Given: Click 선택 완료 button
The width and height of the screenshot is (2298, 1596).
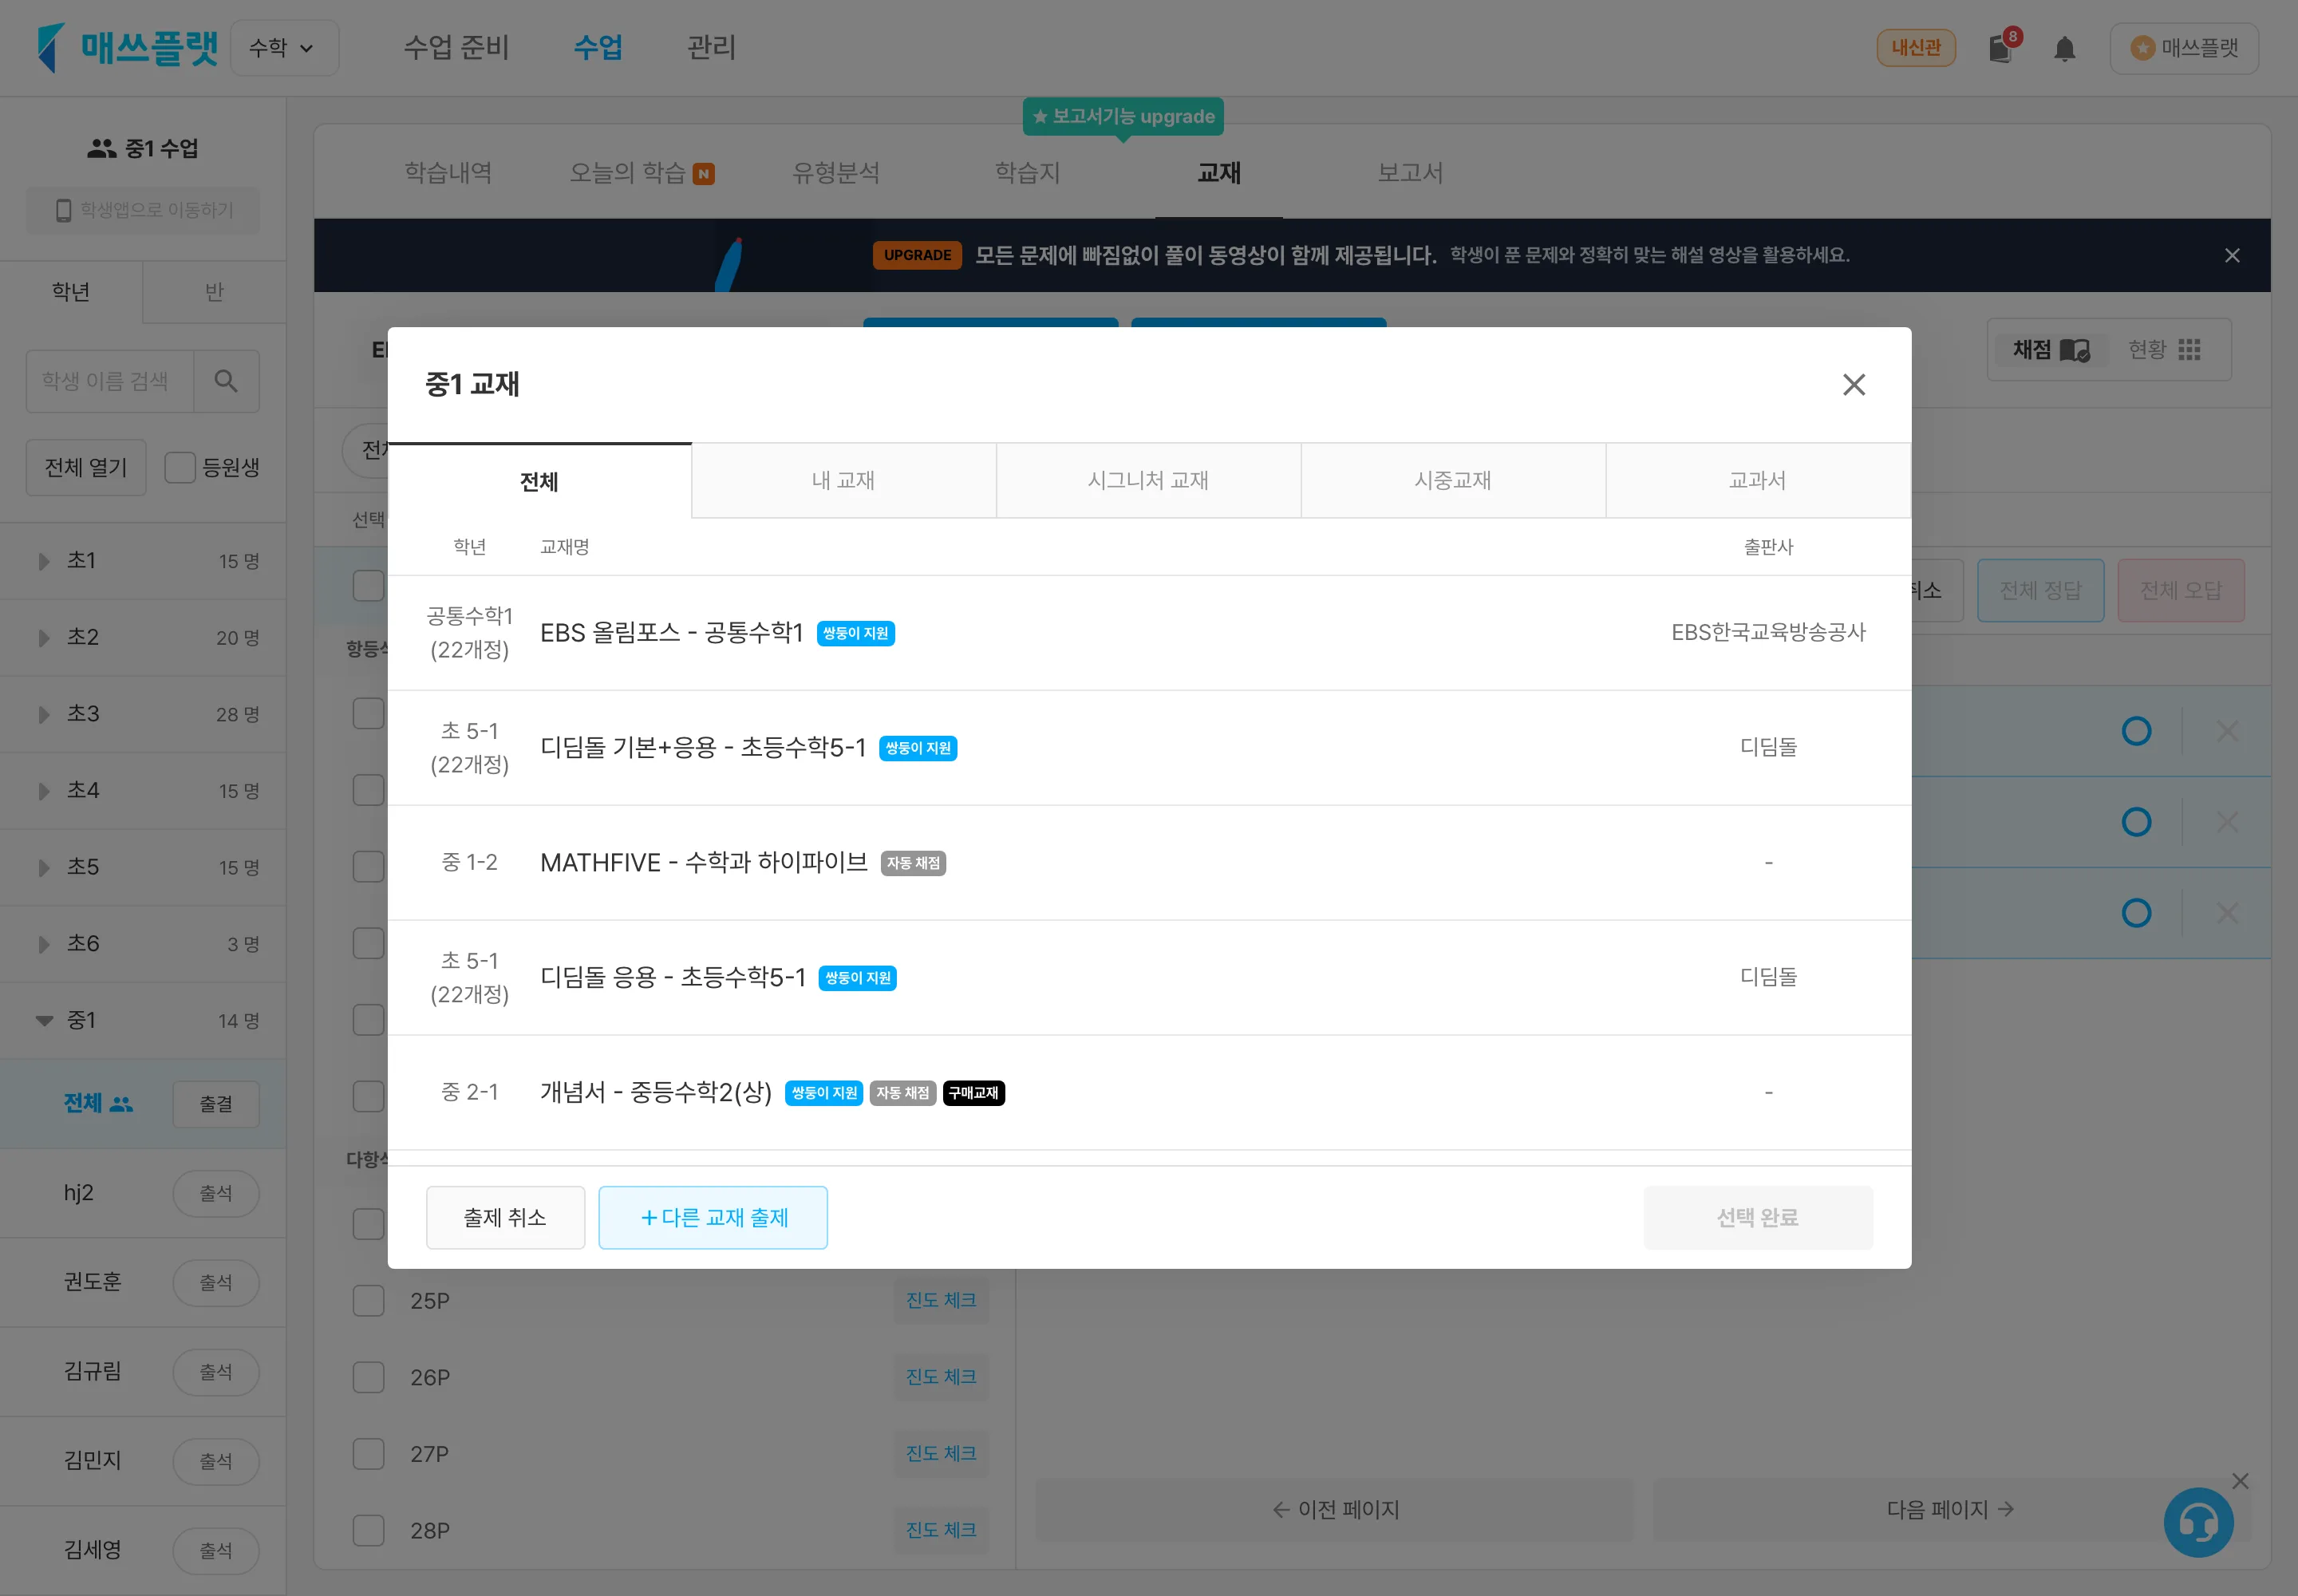Looking at the screenshot, I should pos(1758,1218).
